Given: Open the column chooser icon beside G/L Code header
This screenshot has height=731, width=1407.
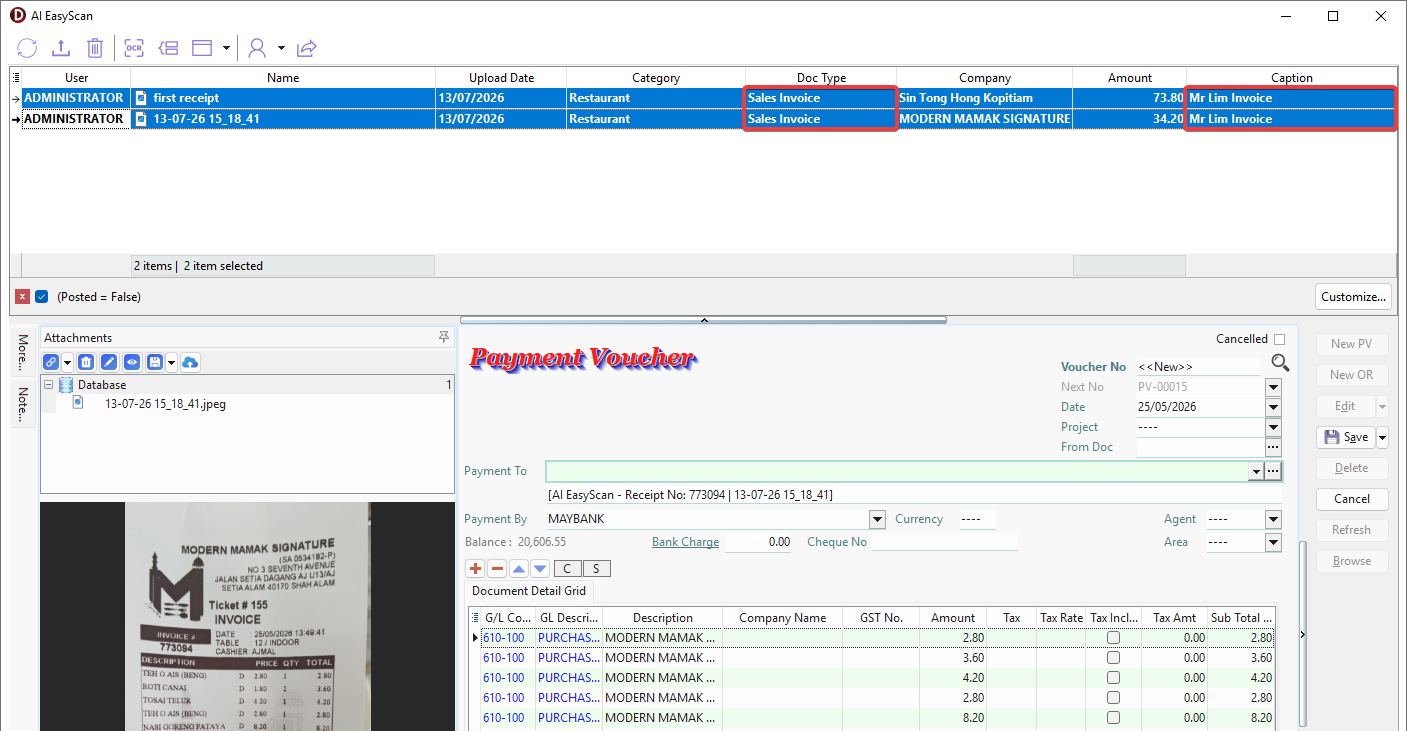Looking at the screenshot, I should coord(474,617).
